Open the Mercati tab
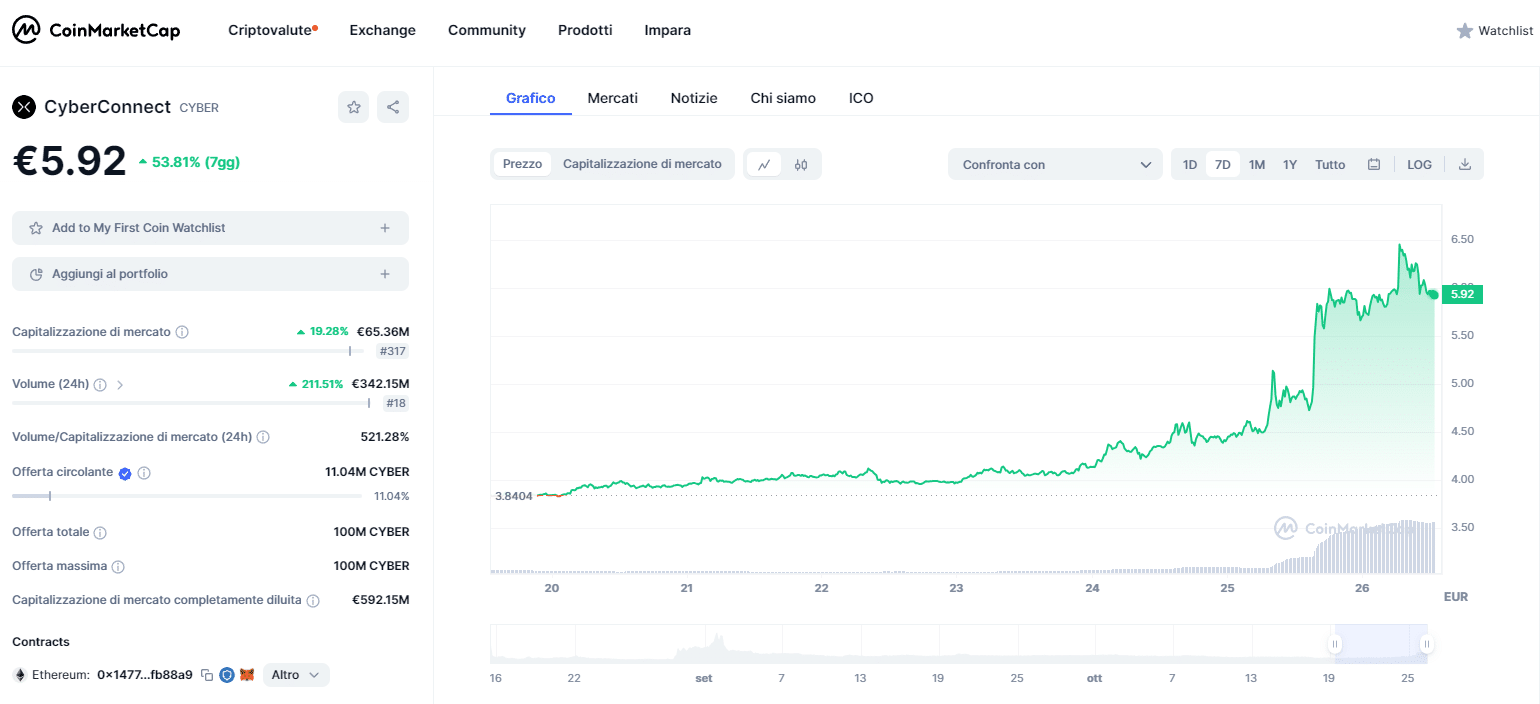1540x704 pixels. 612,98
